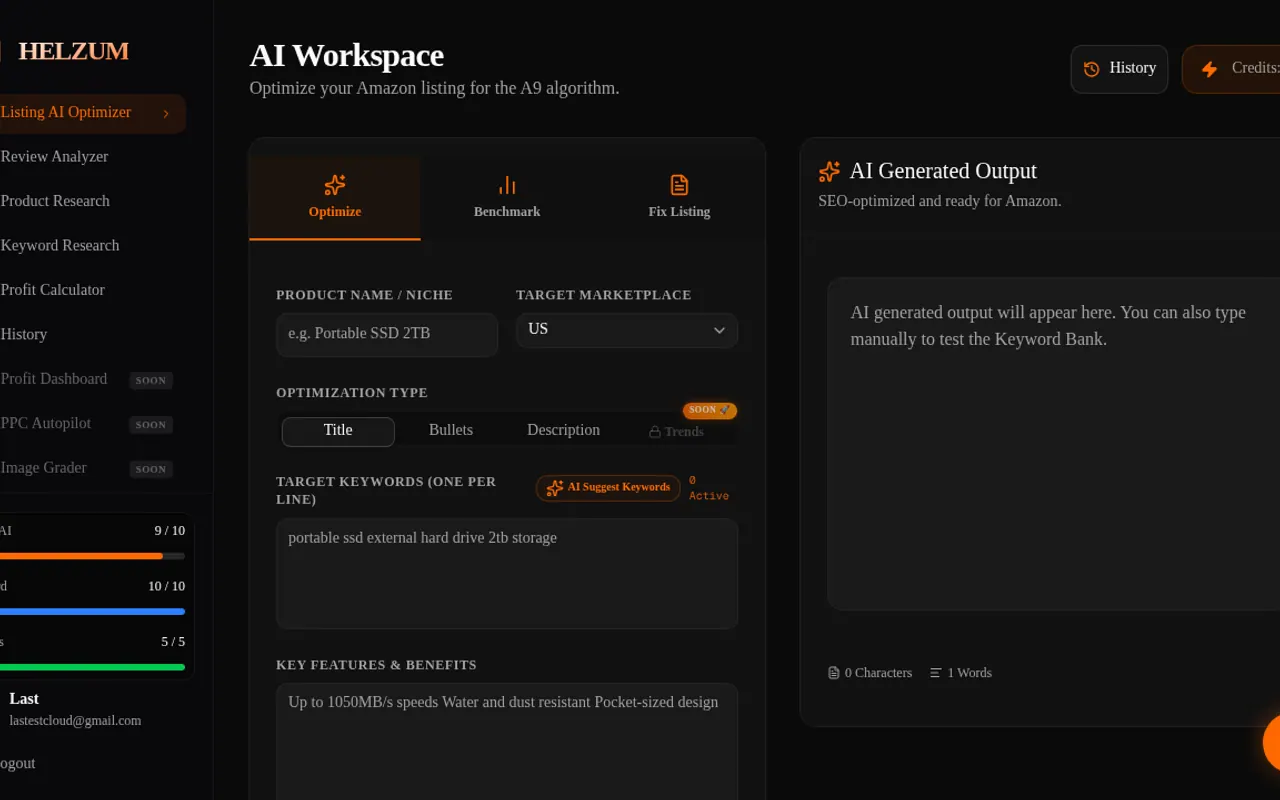The height and width of the screenshot is (800, 1280).
Task: Open the Optimize tab
Action: click(x=335, y=197)
